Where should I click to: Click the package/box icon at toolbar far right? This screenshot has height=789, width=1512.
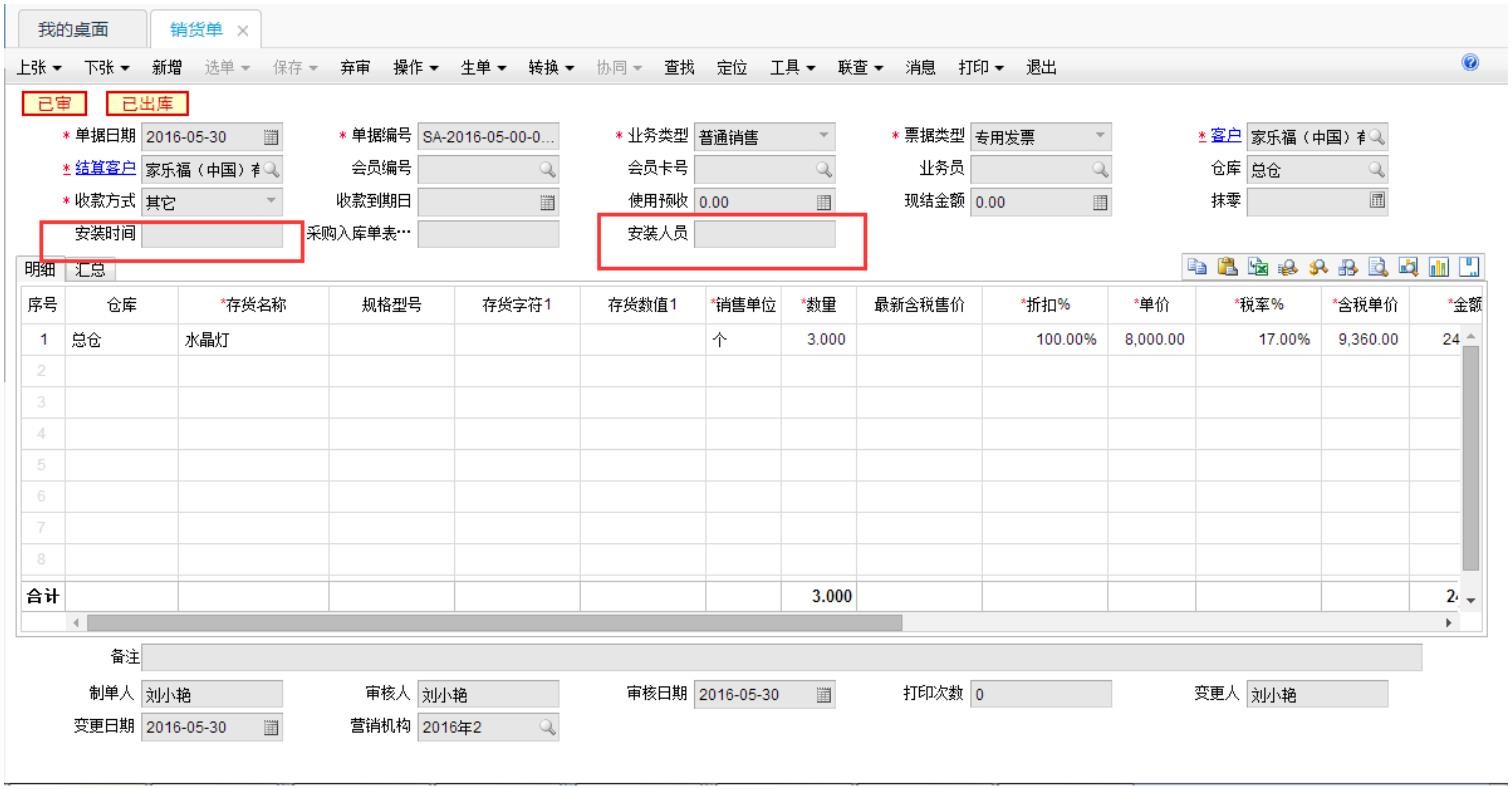click(1469, 267)
